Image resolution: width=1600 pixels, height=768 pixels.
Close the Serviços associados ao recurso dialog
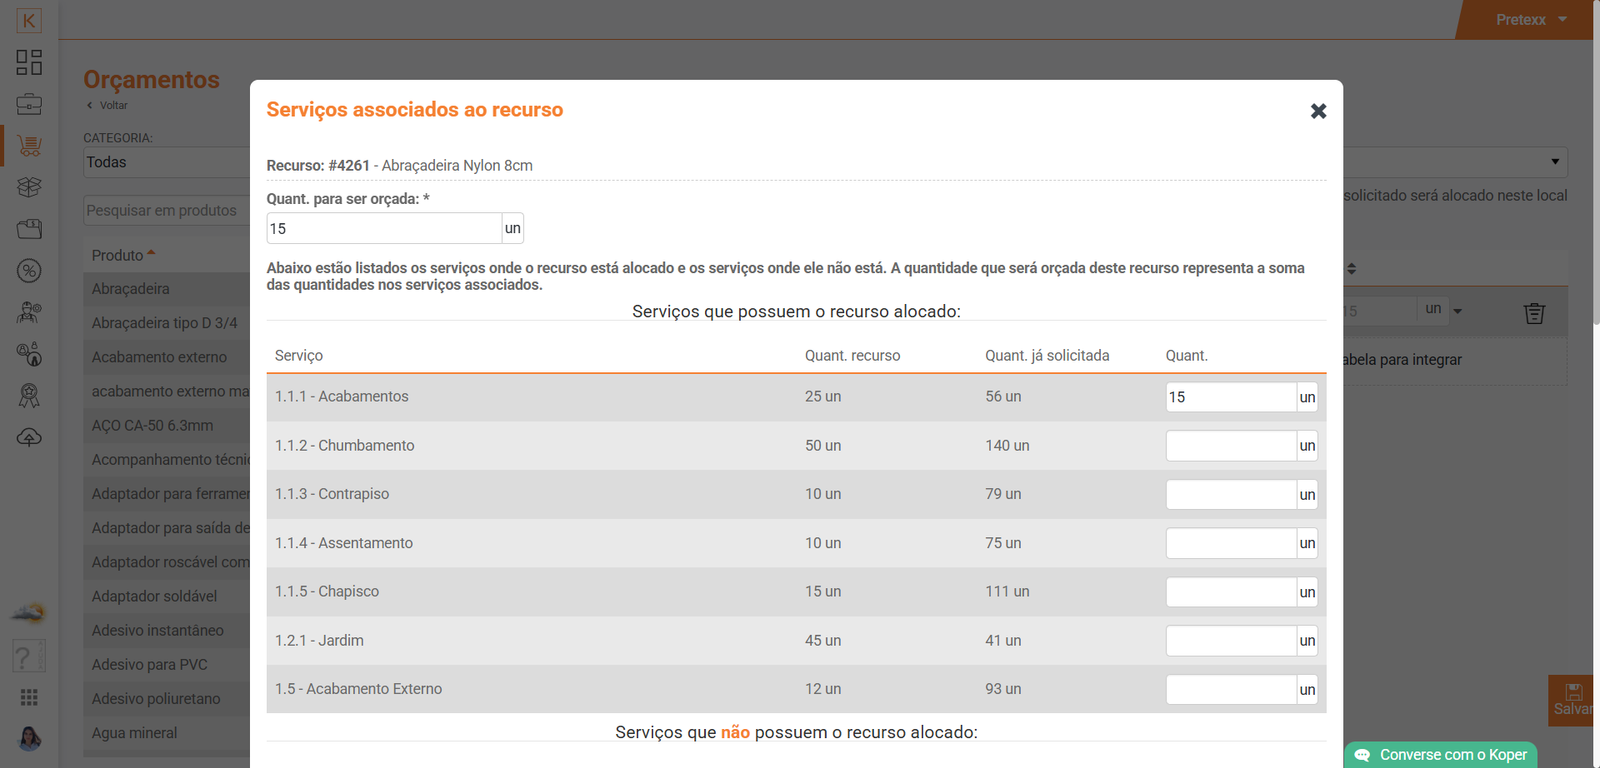tap(1318, 111)
